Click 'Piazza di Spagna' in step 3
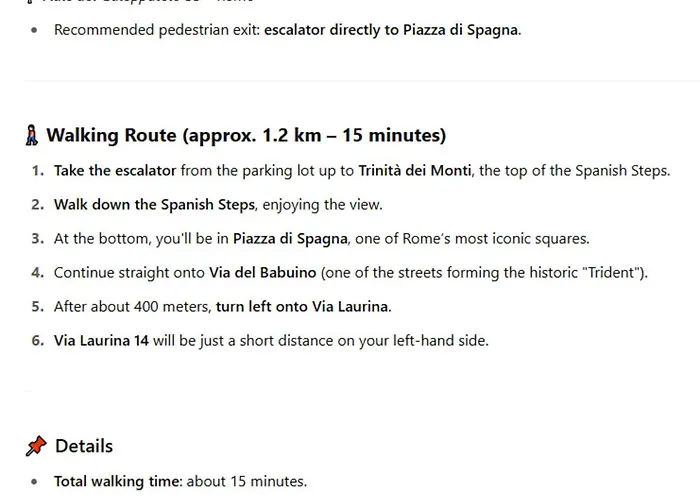700x500 pixels. (290, 238)
